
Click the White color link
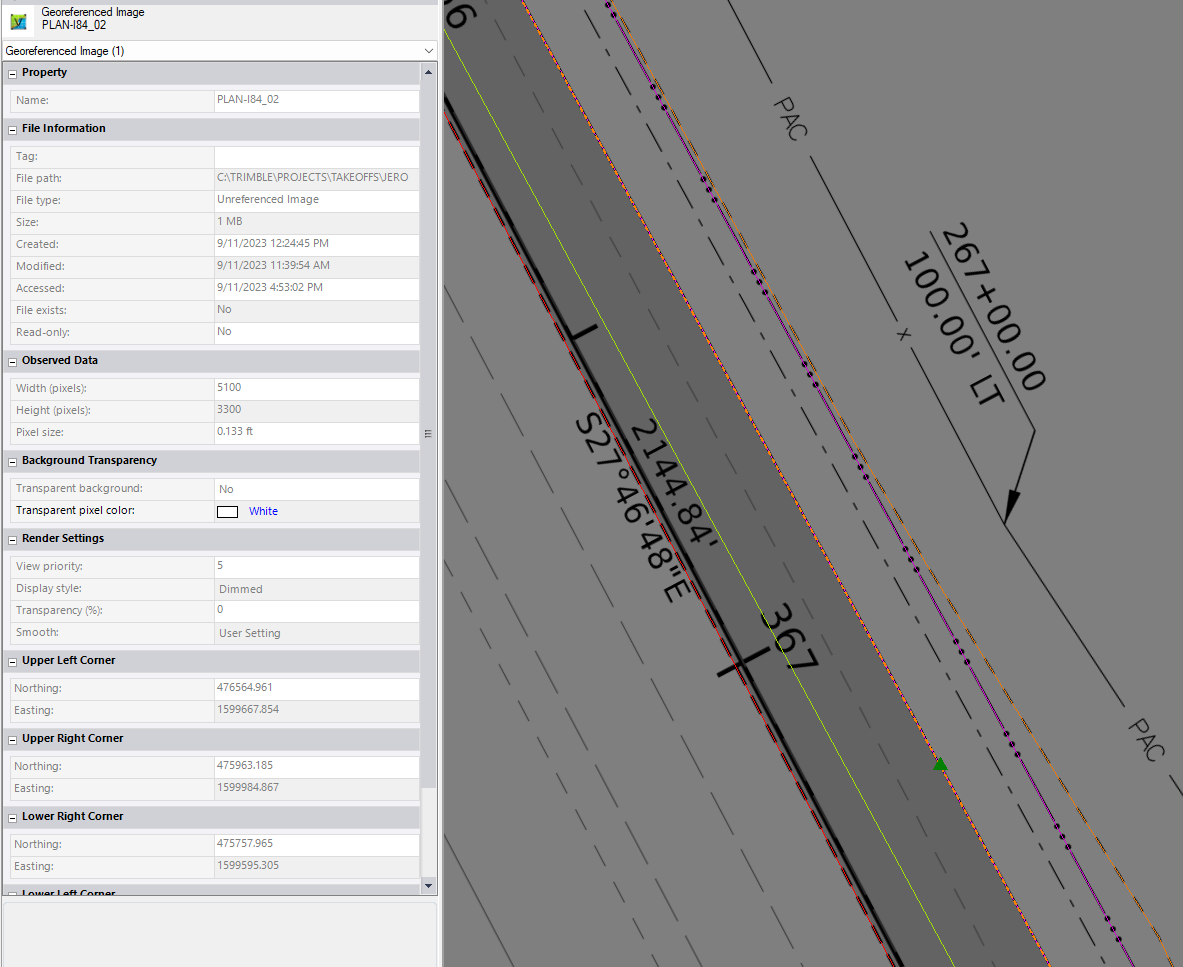(x=263, y=511)
